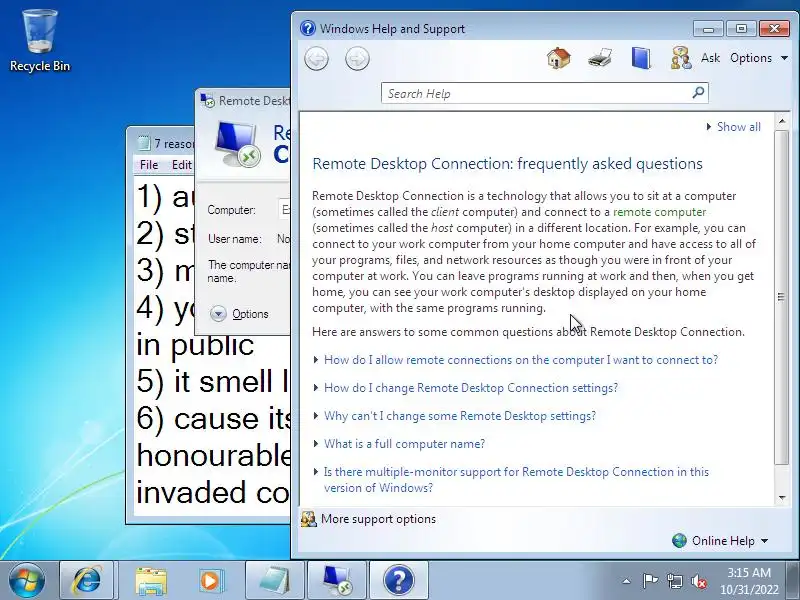
Task: Go to Help and Support home
Action: point(559,58)
